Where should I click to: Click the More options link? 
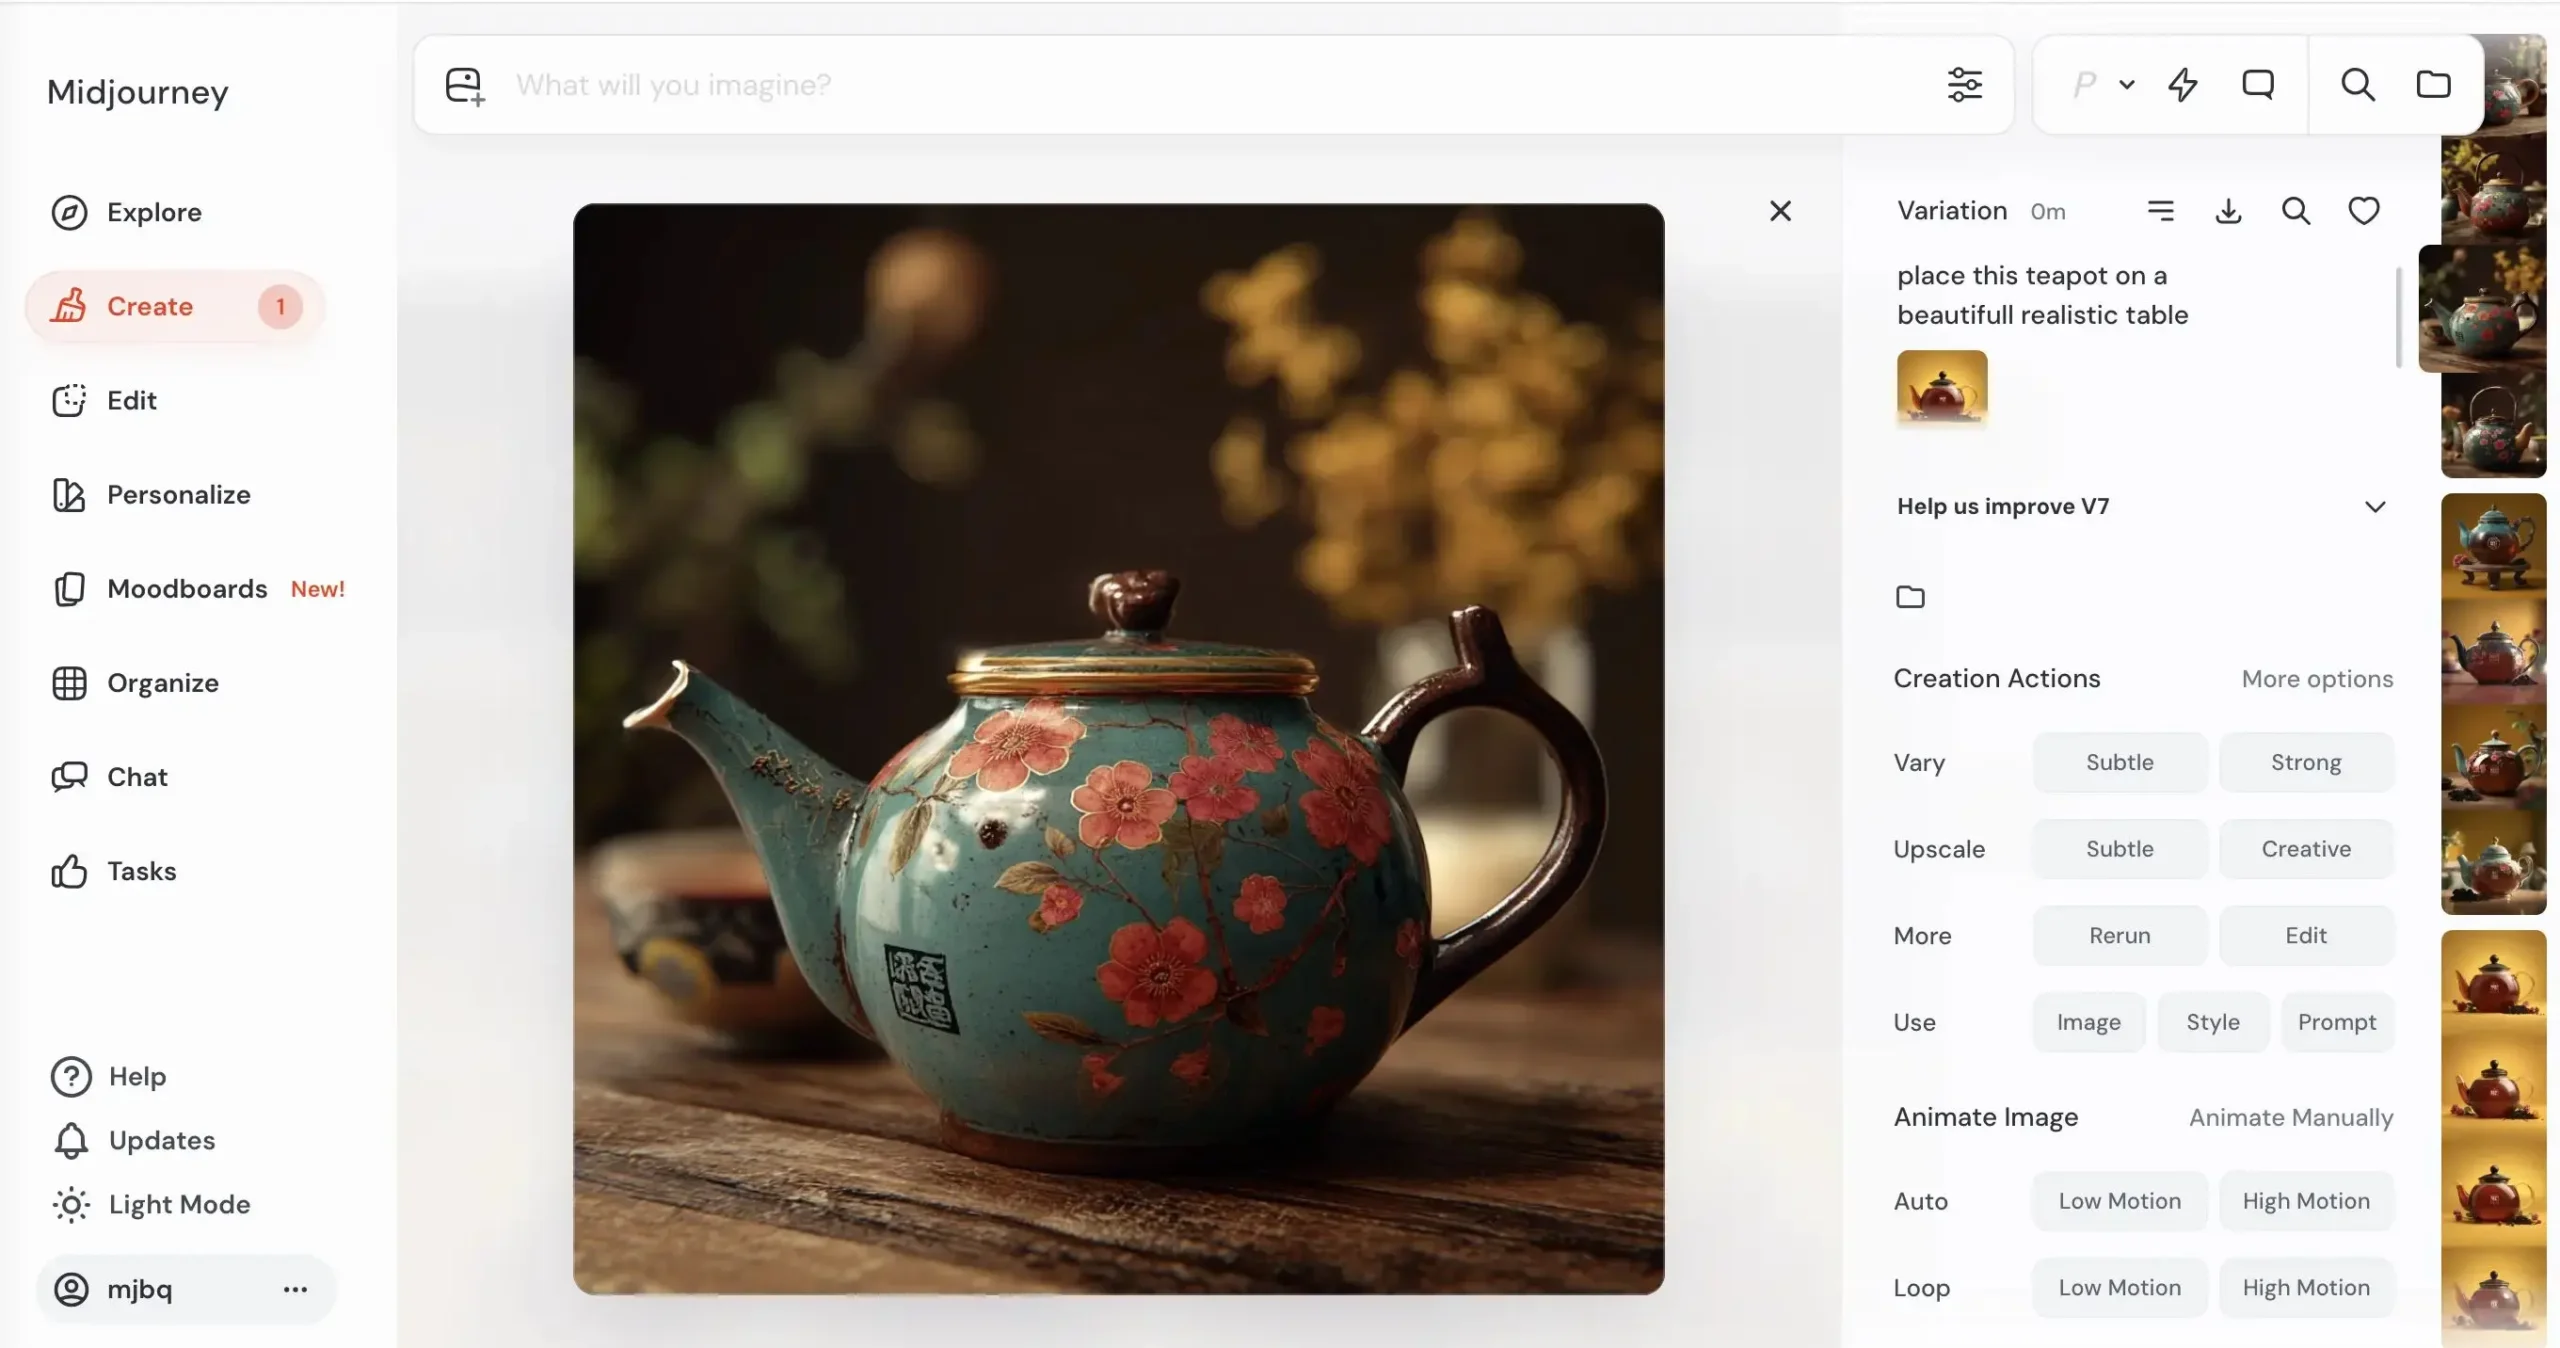tap(2317, 679)
